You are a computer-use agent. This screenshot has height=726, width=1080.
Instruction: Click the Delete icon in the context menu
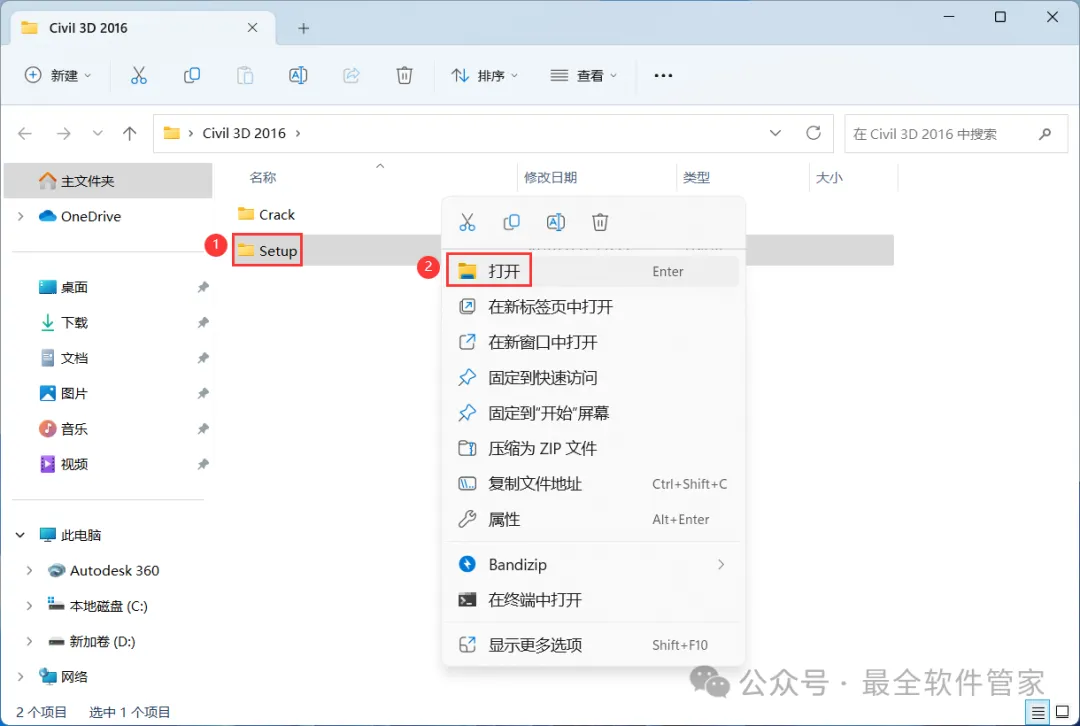click(x=600, y=222)
